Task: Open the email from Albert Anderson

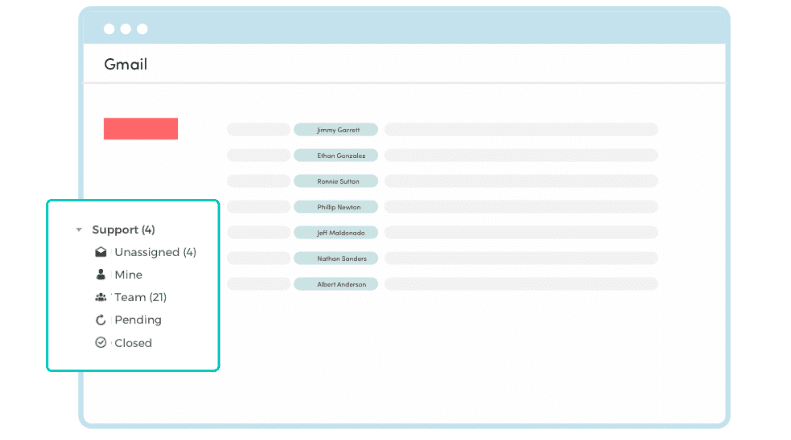Action: pos(336,284)
